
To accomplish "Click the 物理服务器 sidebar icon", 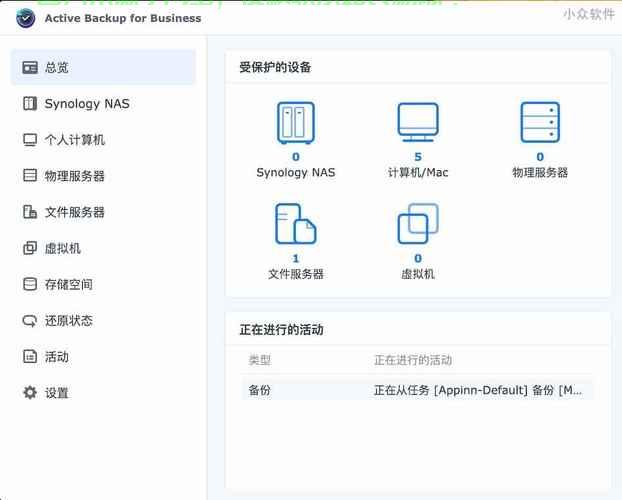I will (x=30, y=175).
